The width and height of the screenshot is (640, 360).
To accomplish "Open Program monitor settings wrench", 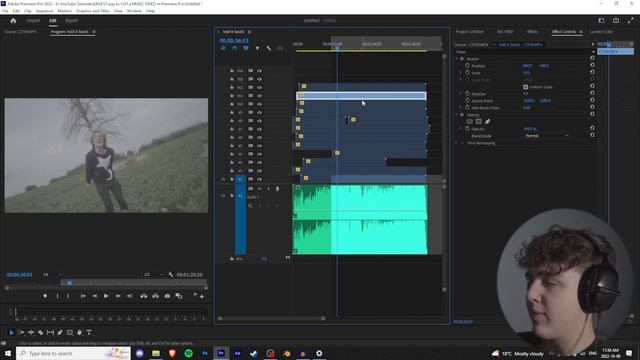I will tap(171, 275).
